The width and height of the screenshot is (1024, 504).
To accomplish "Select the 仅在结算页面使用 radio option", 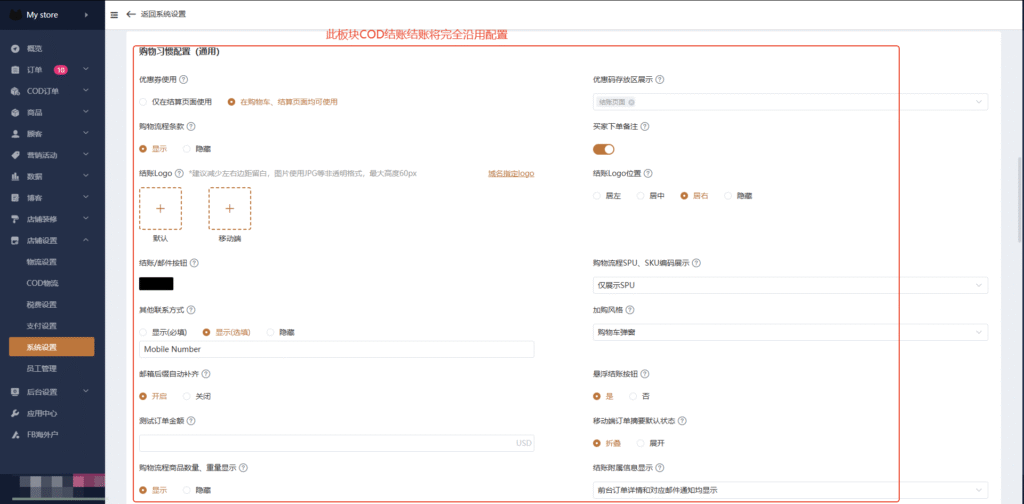I will pyautogui.click(x=144, y=101).
